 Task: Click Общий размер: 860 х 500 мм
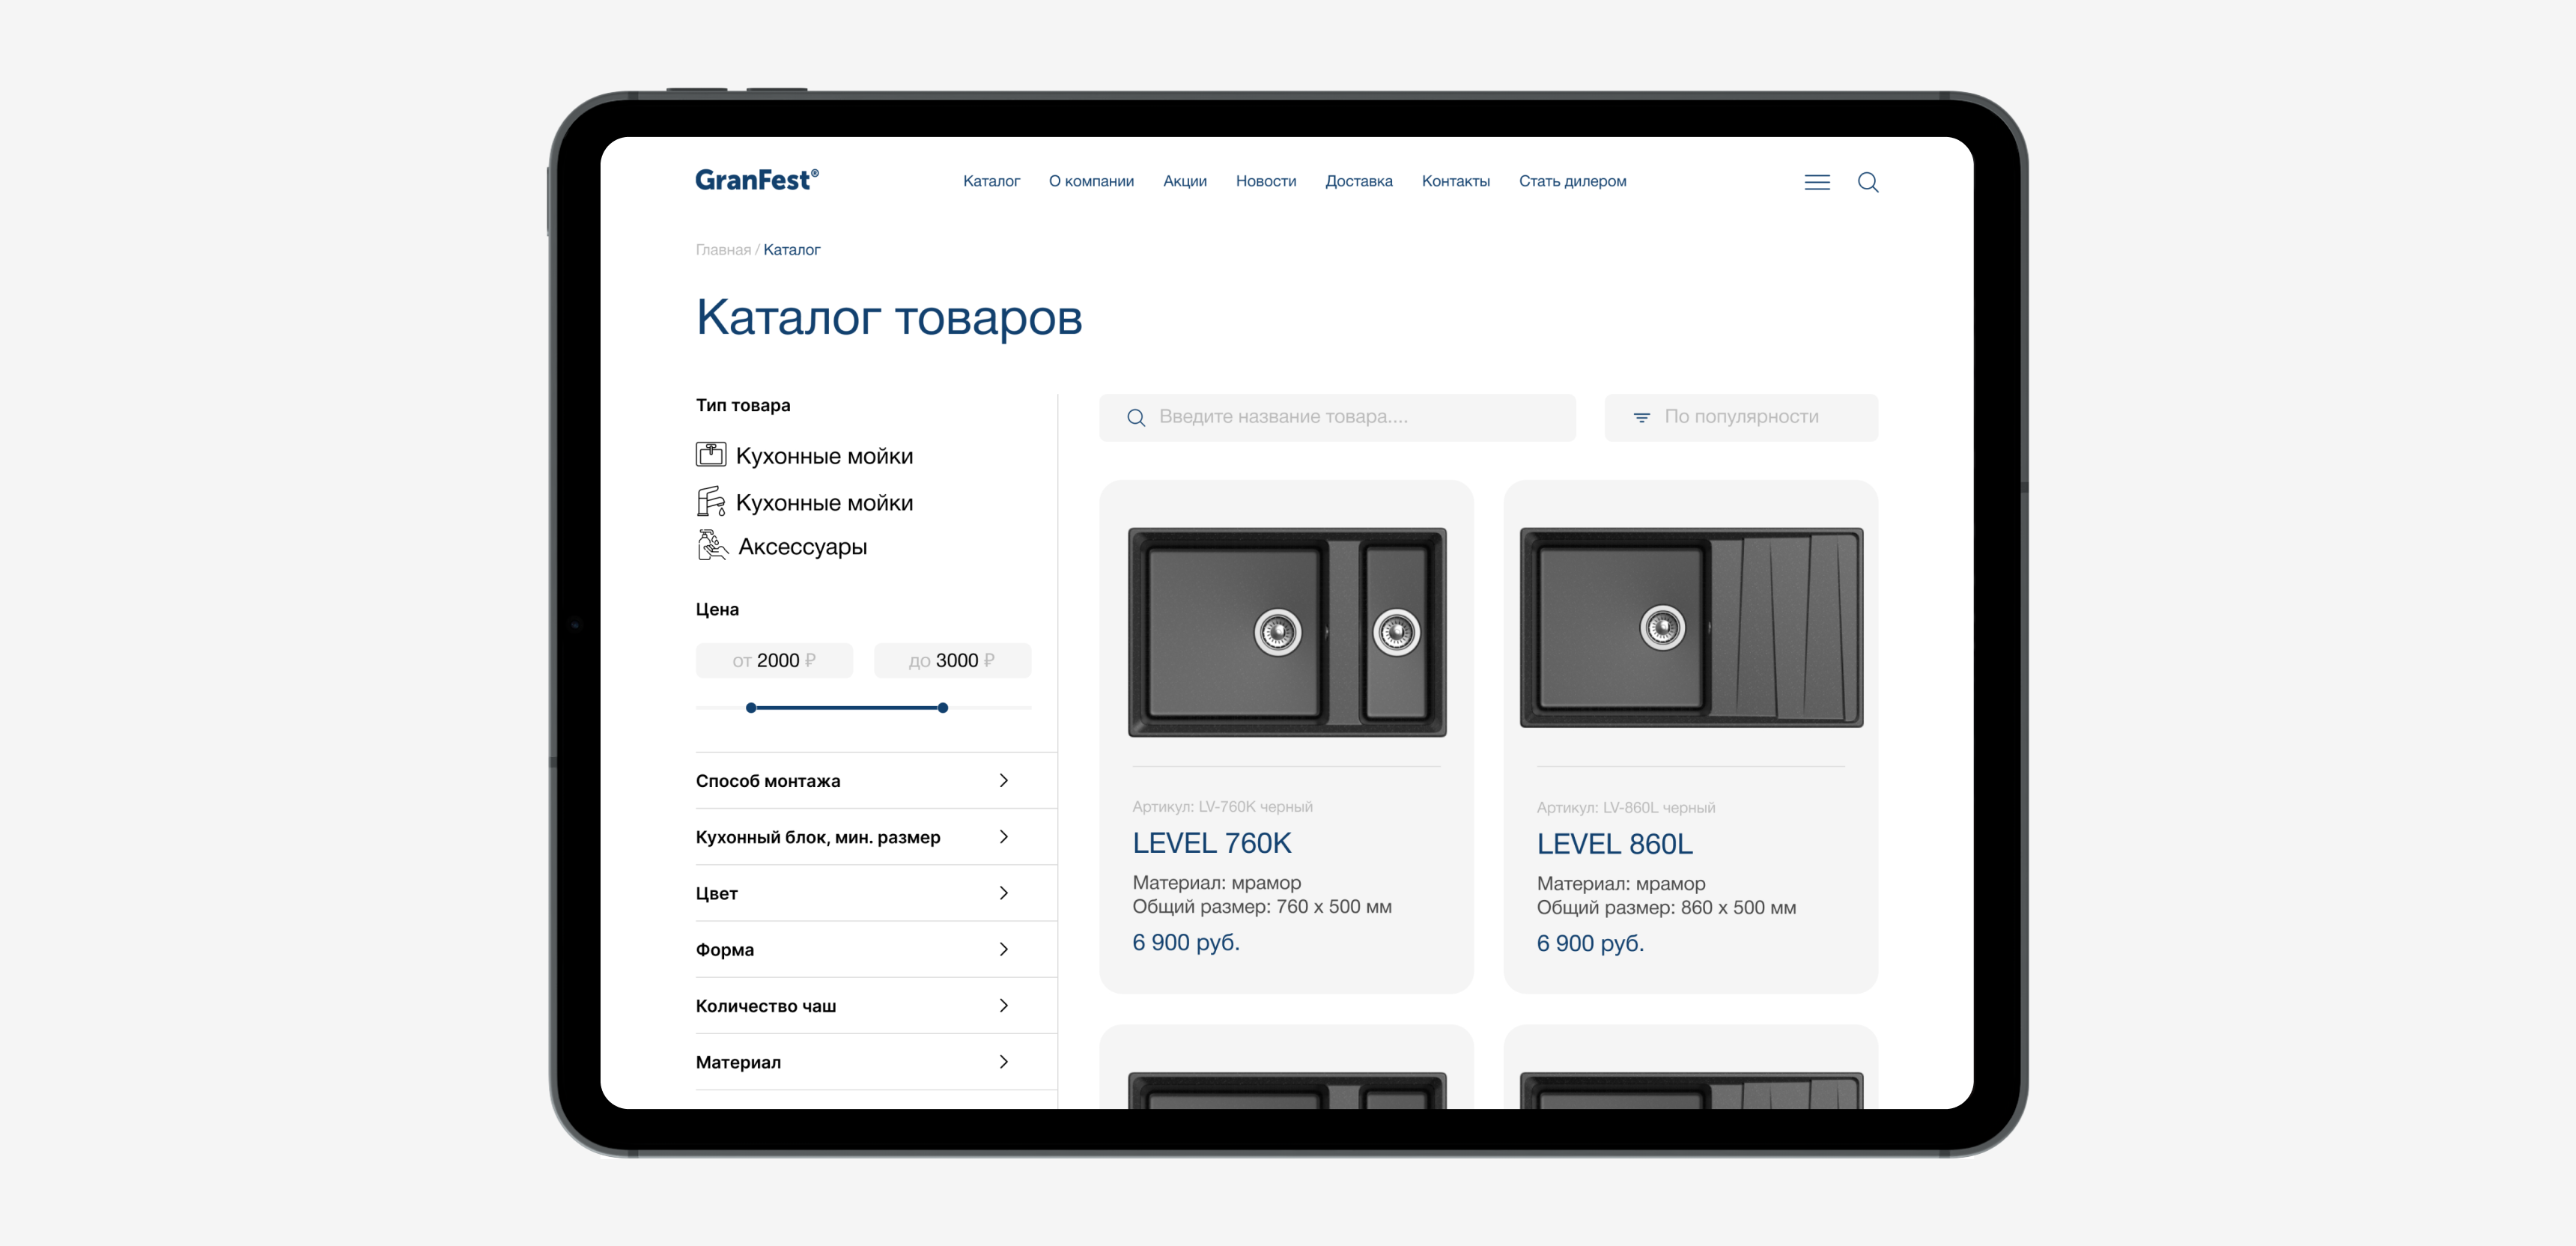click(1666, 908)
